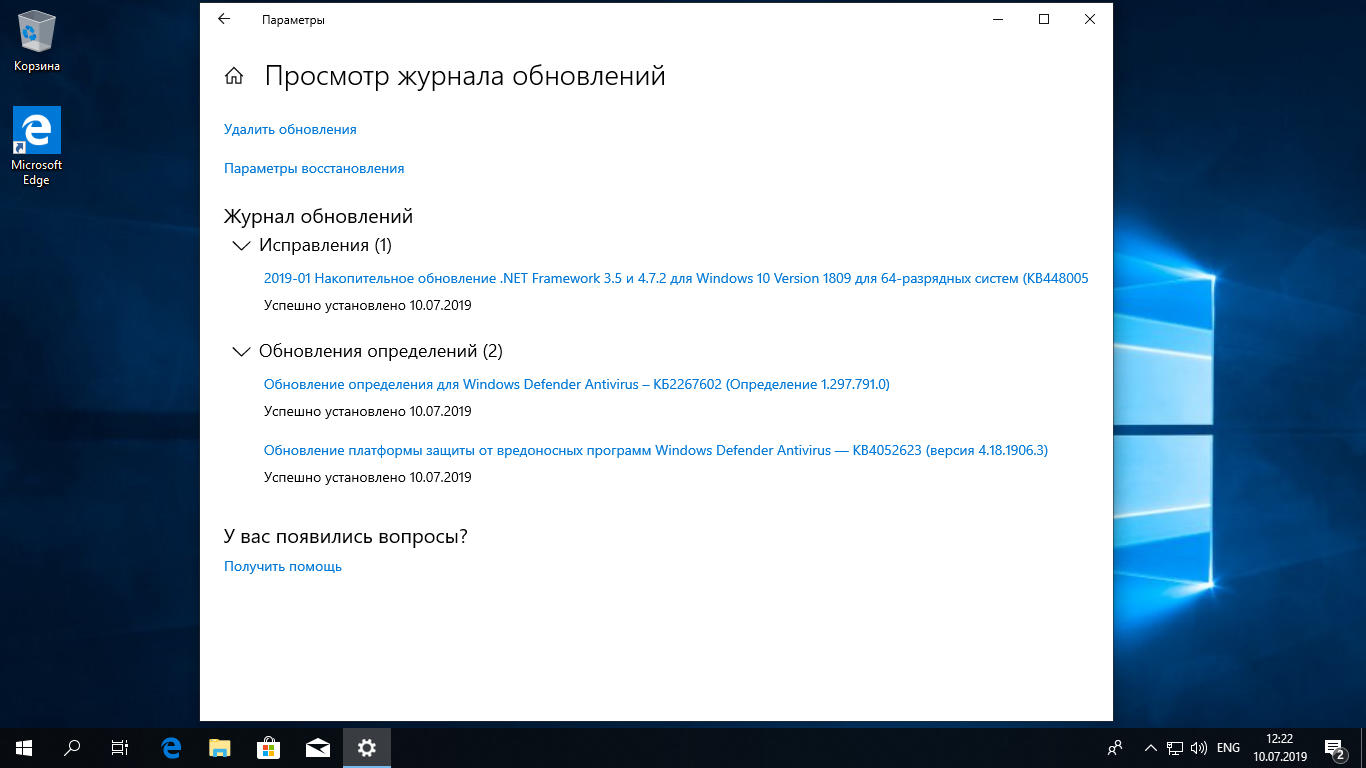Open Settings home via house icon
Screen dimensions: 1366x768
[x=234, y=76]
